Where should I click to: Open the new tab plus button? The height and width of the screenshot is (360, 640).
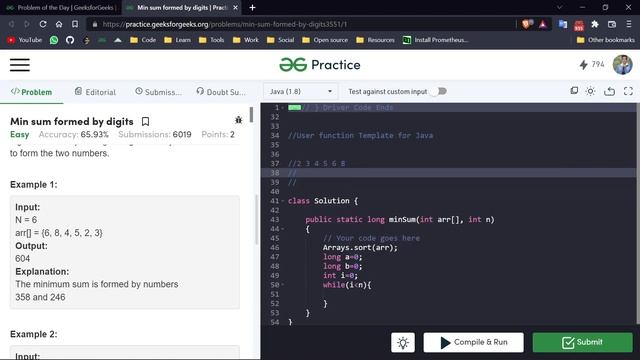(252, 7)
